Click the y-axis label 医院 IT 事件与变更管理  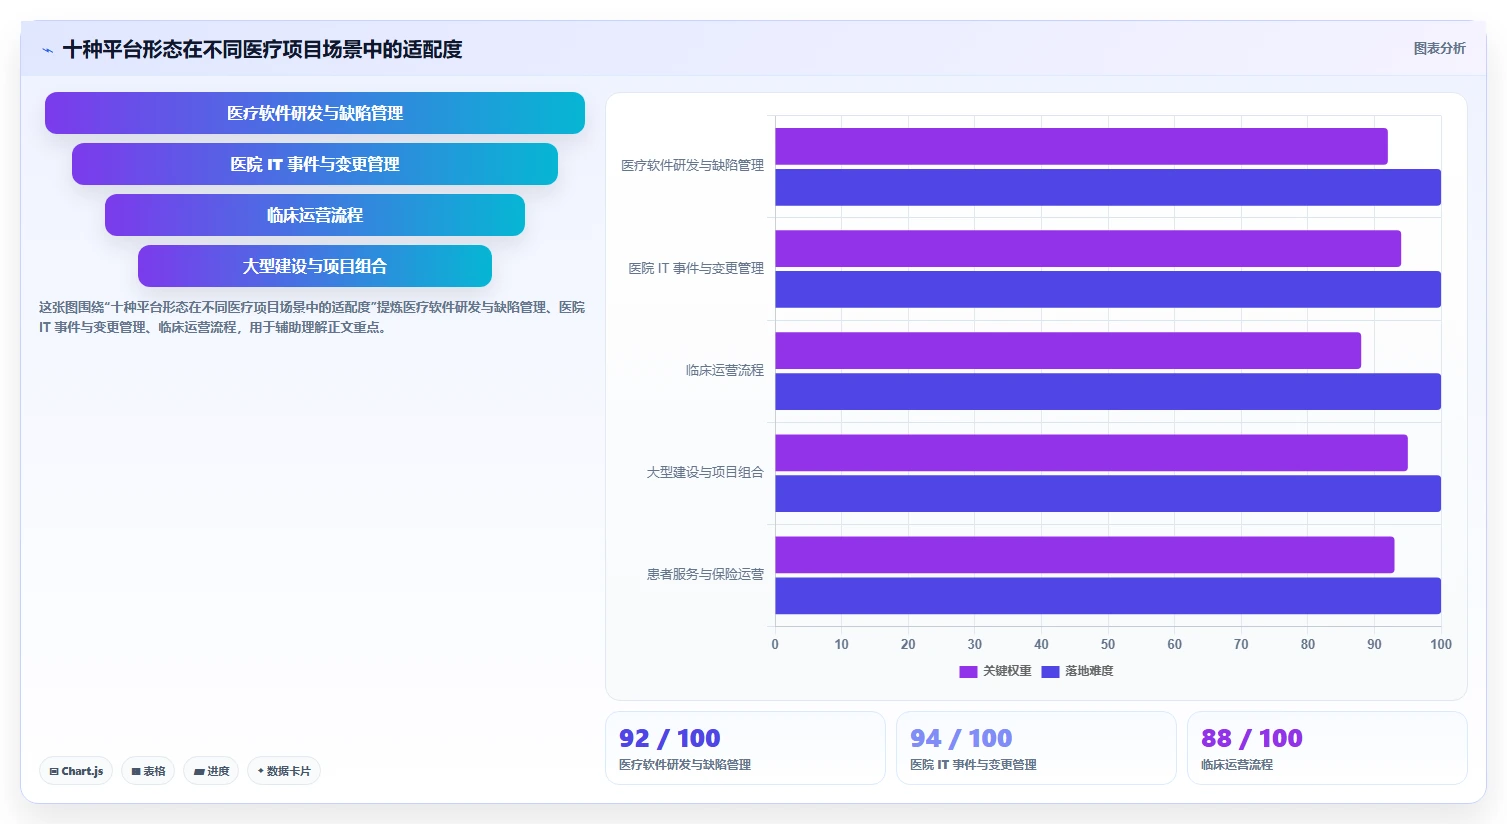(x=696, y=268)
